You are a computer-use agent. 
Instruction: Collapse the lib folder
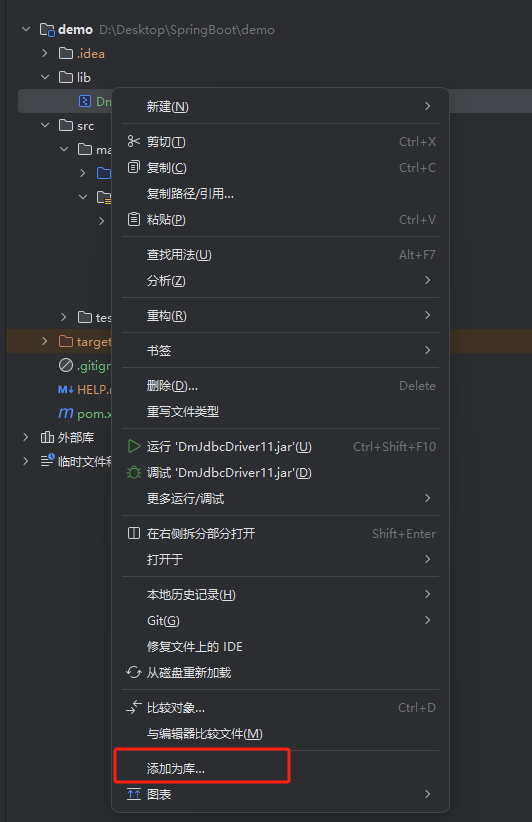pyautogui.click(x=45, y=77)
